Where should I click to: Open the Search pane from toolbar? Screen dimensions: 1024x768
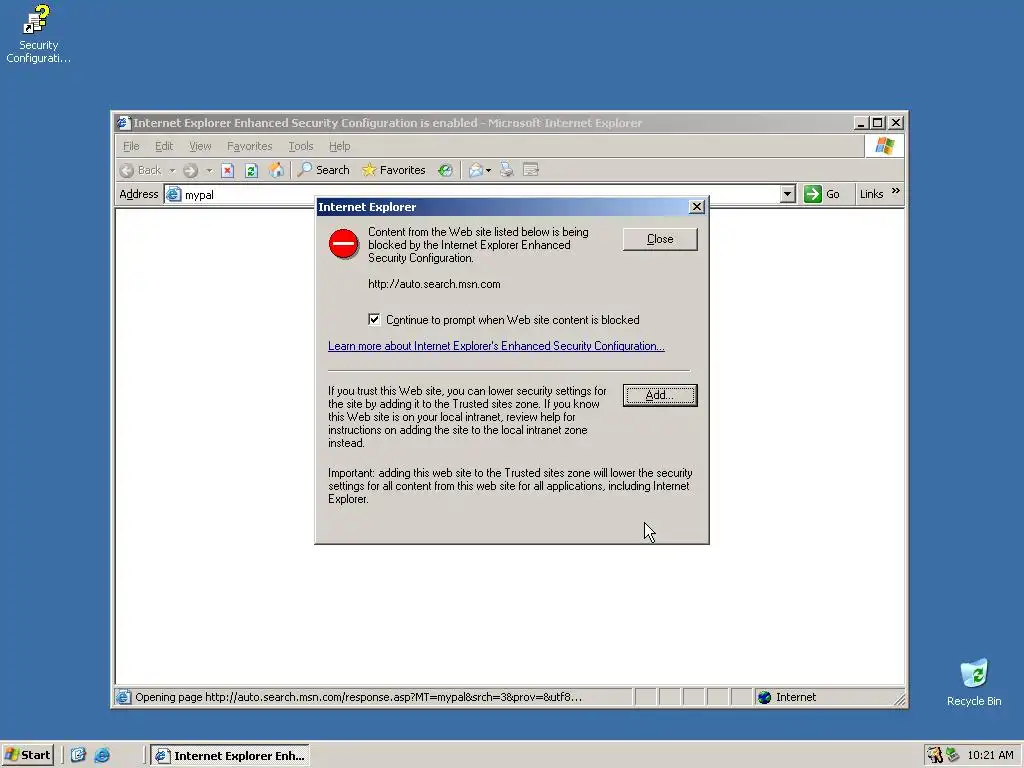click(x=323, y=170)
